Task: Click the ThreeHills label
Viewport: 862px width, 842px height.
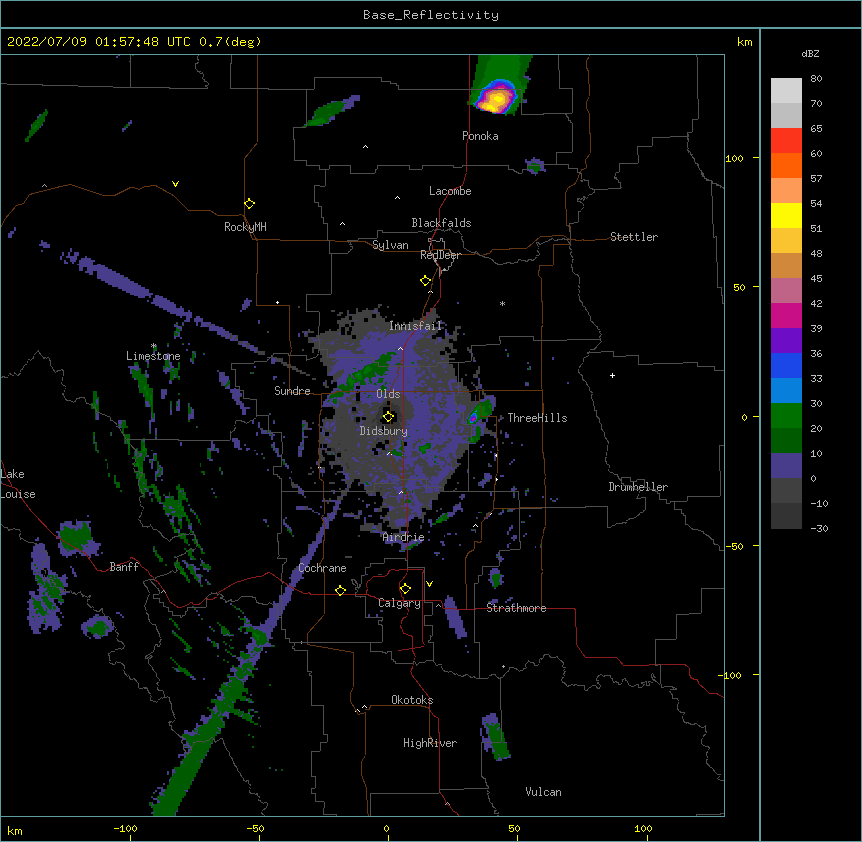Action: coord(537,418)
